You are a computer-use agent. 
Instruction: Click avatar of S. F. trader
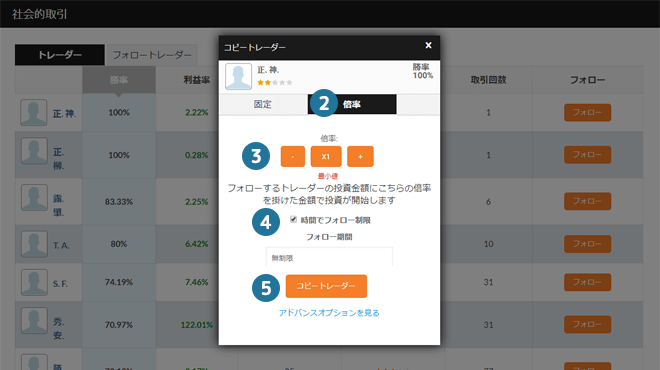click(34, 282)
